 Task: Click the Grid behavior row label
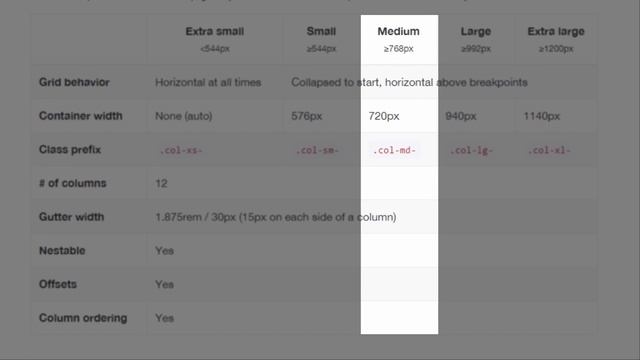(x=74, y=82)
